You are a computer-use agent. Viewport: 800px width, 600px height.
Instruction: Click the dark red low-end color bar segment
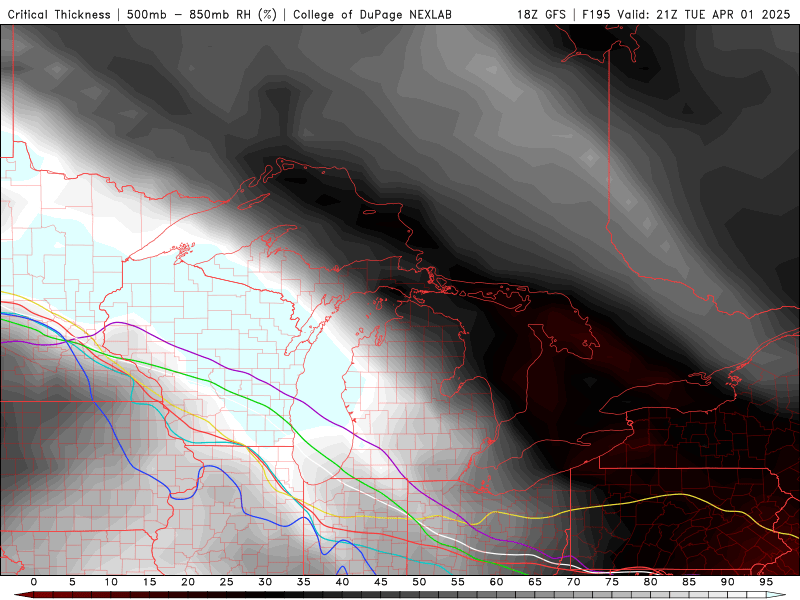(26, 595)
